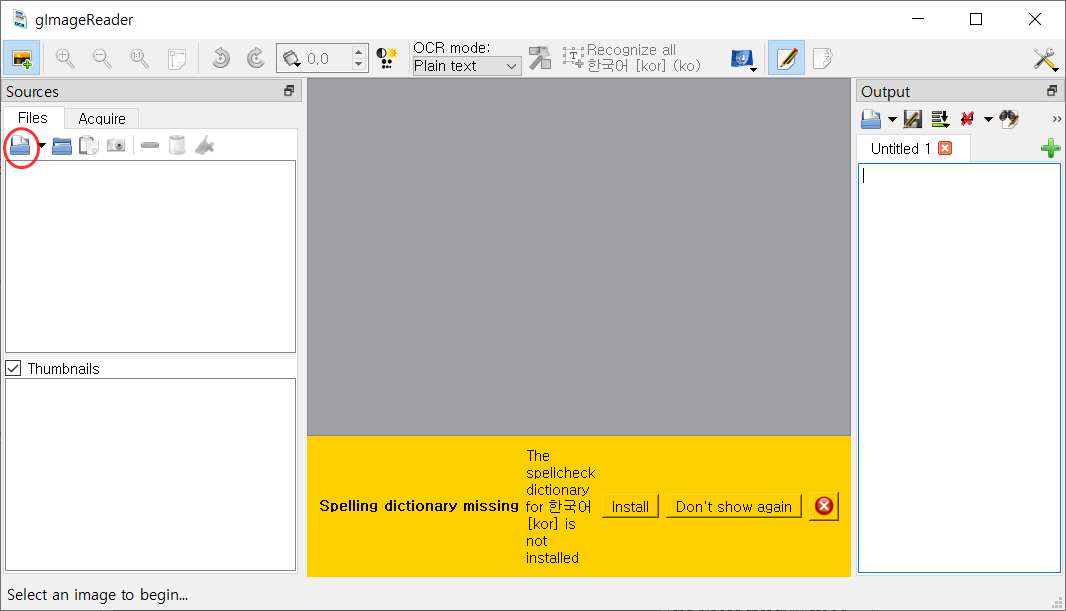Click the add images icon

click(x=20, y=145)
